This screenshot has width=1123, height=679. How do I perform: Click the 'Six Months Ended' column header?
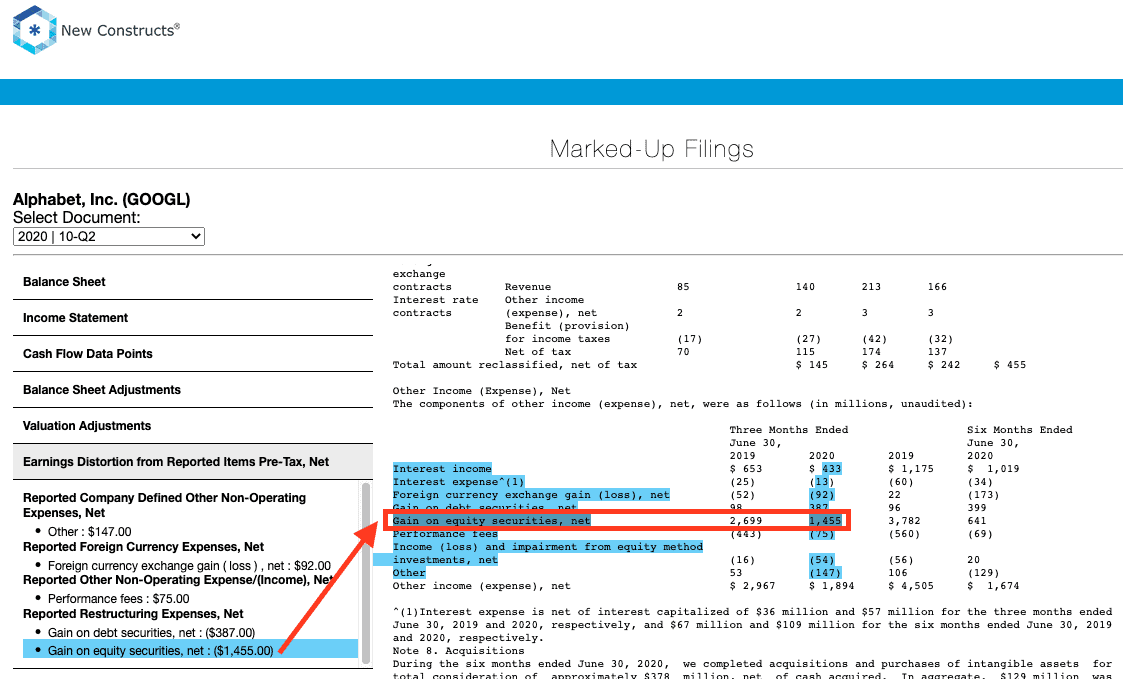tap(1020, 430)
